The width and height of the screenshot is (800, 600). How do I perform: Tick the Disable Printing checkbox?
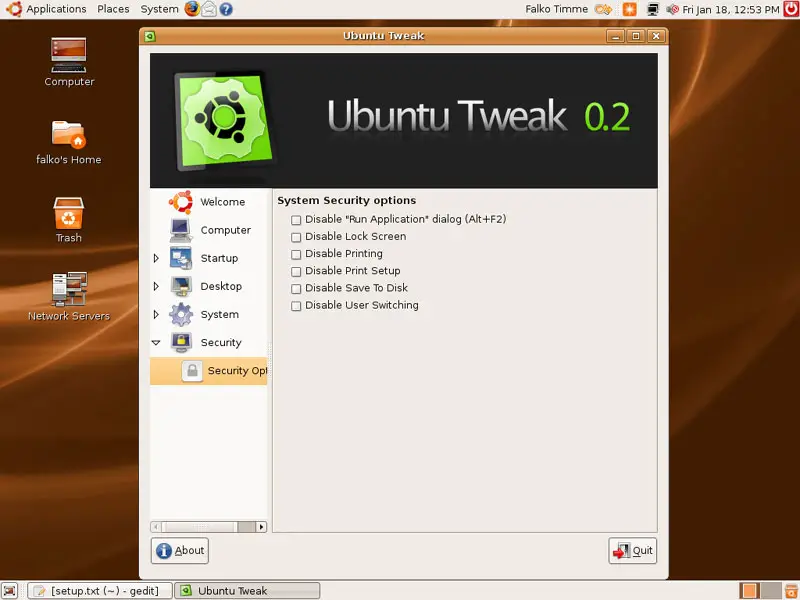(296, 254)
